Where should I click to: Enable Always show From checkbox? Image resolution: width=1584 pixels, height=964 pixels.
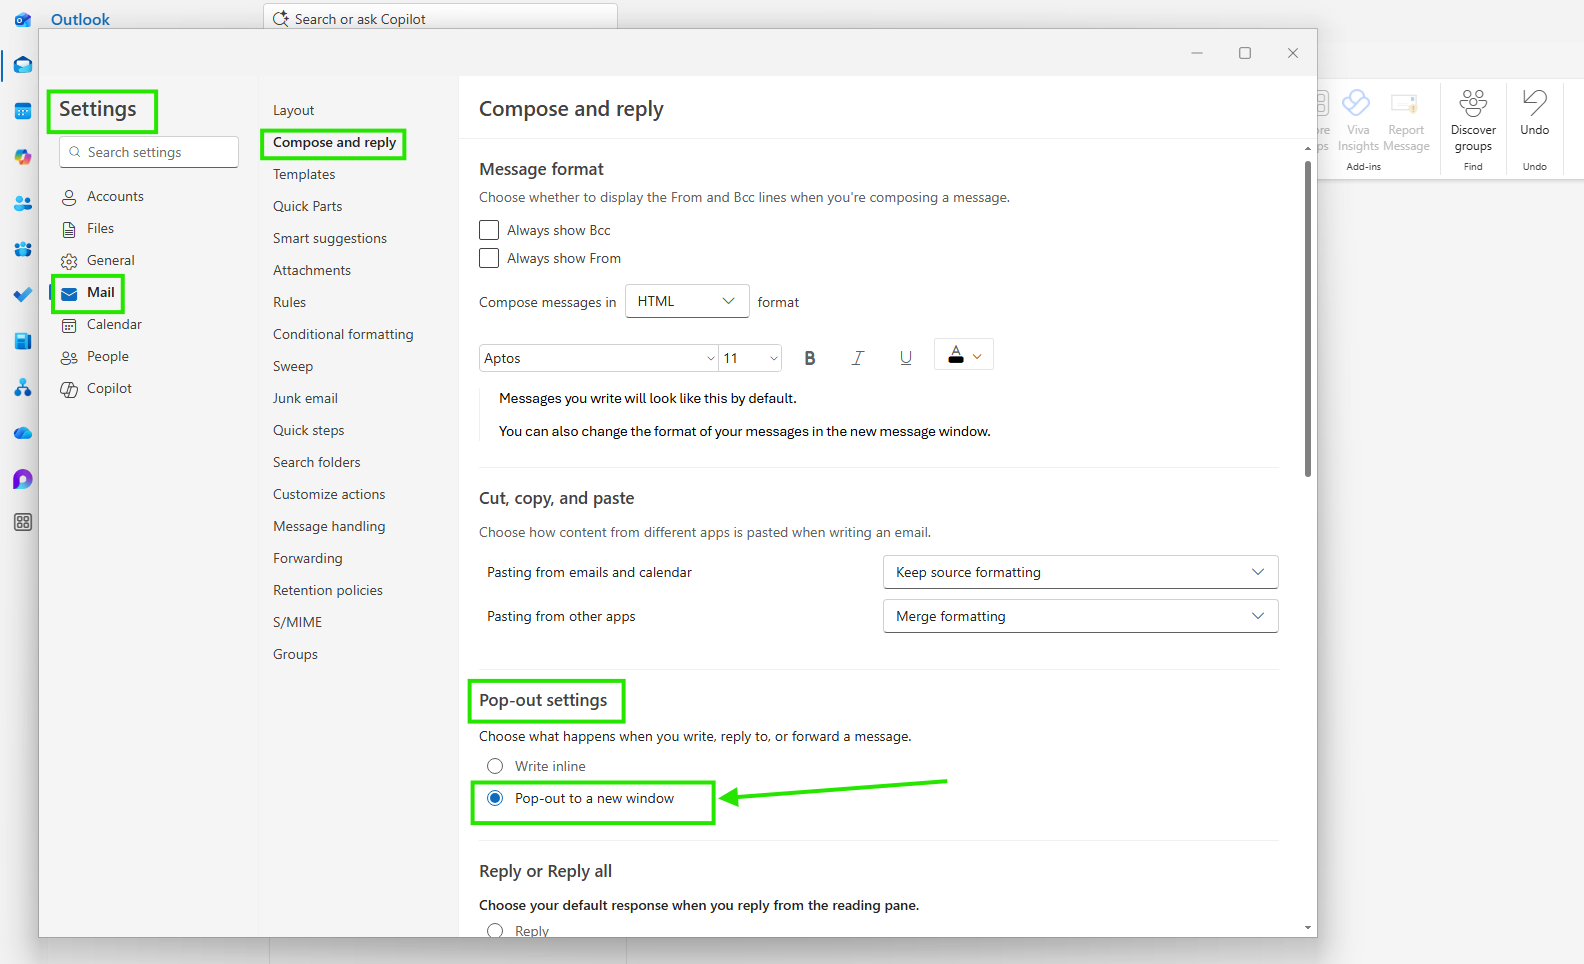[x=489, y=258]
